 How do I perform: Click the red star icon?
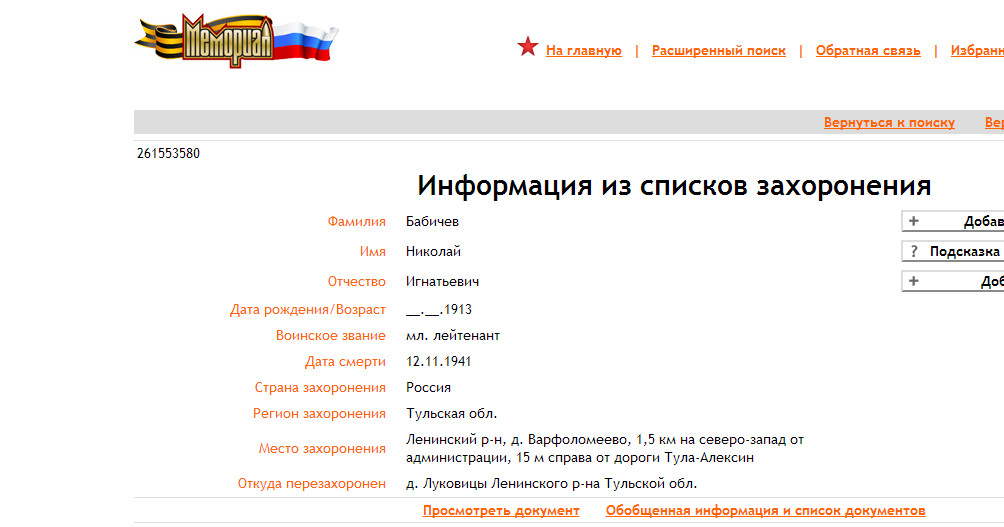coord(528,47)
